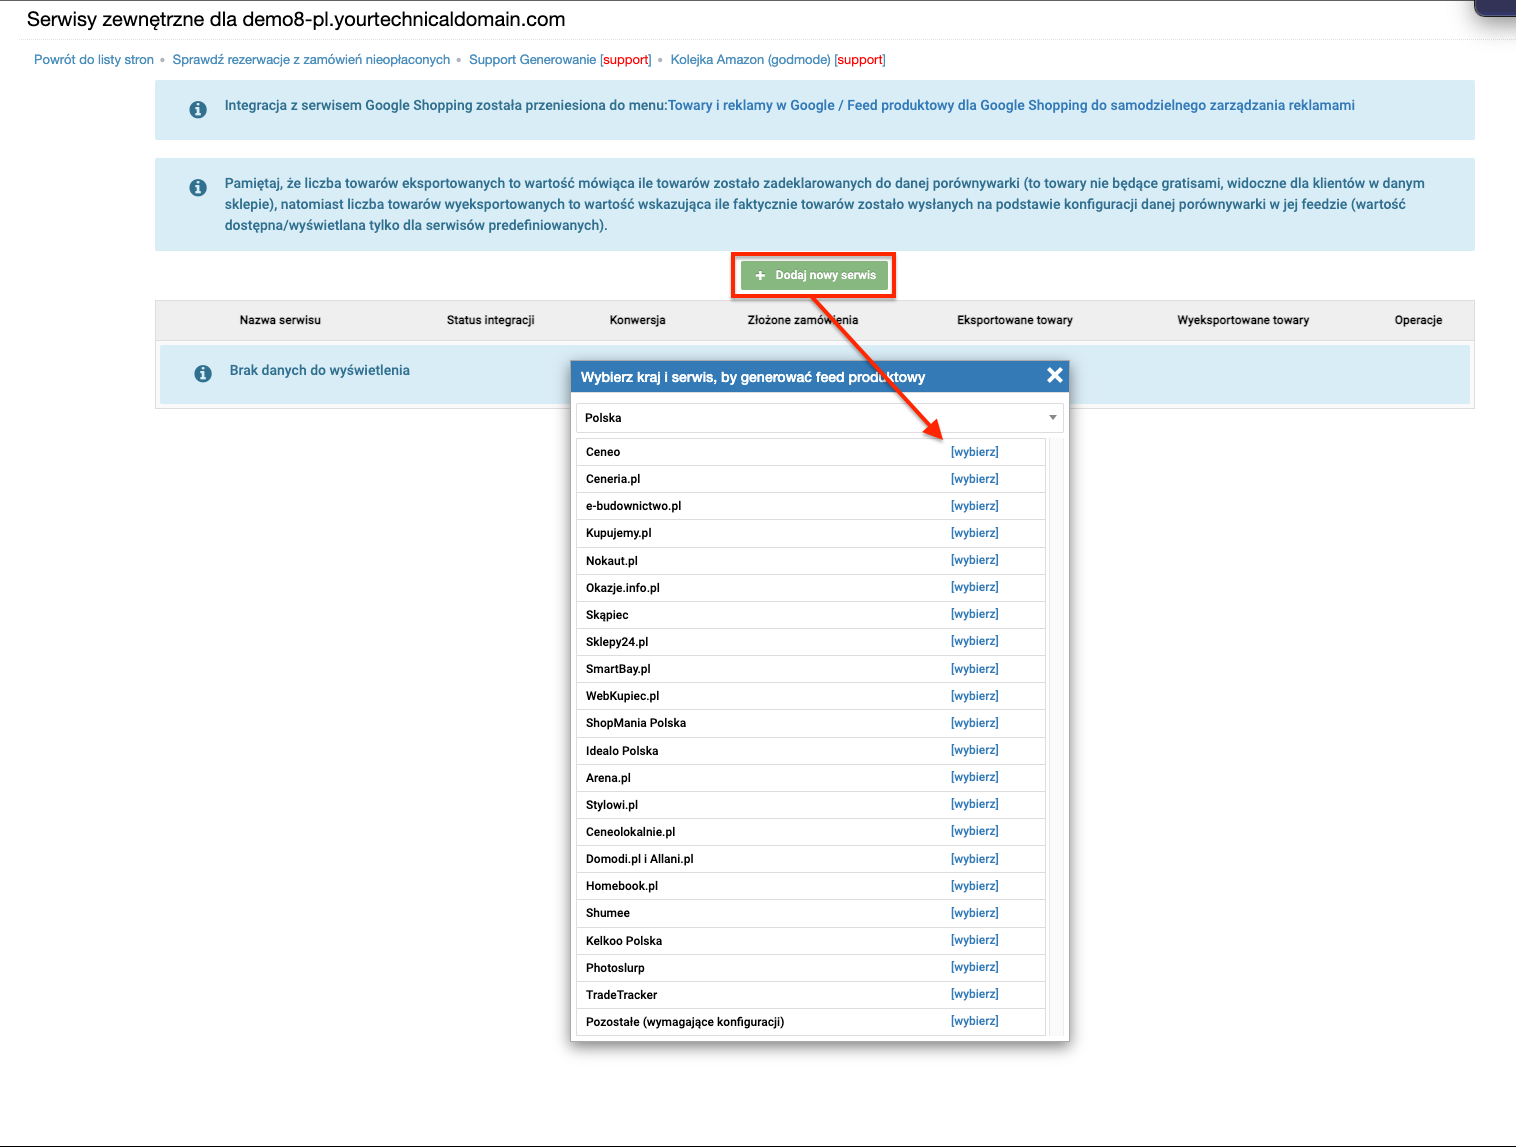Pick wybierz beside TradeTracker
Viewport: 1516px width, 1147px height.
974,994
